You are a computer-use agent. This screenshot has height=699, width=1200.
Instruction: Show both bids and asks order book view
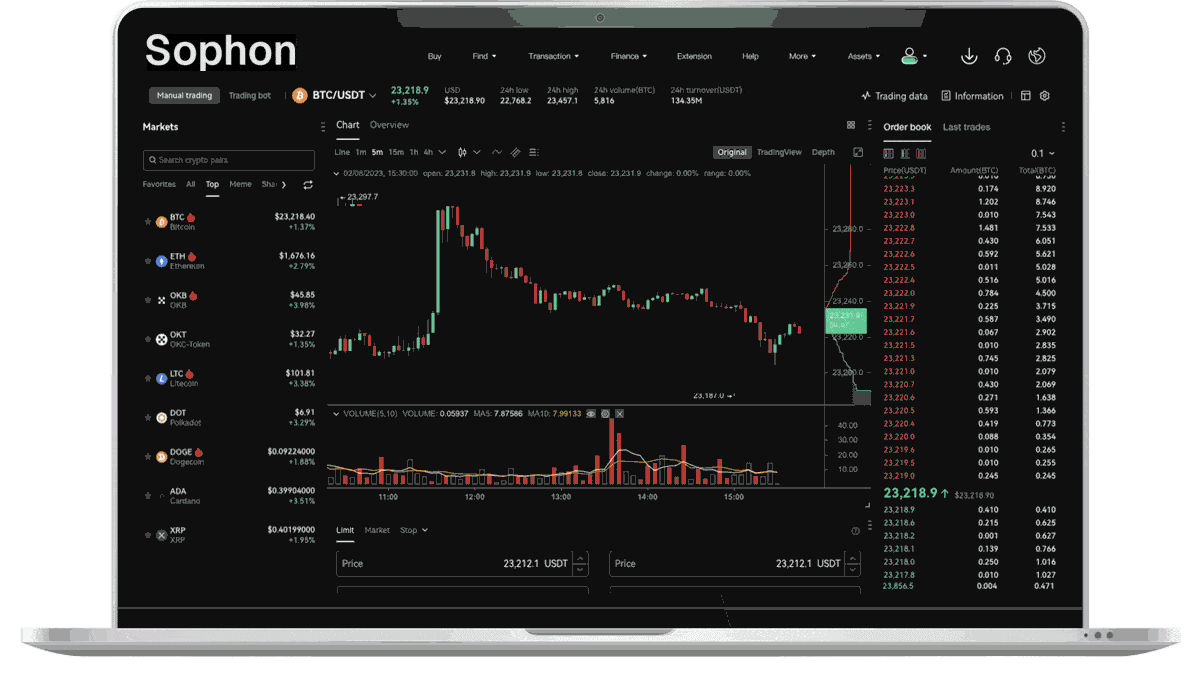(888, 153)
